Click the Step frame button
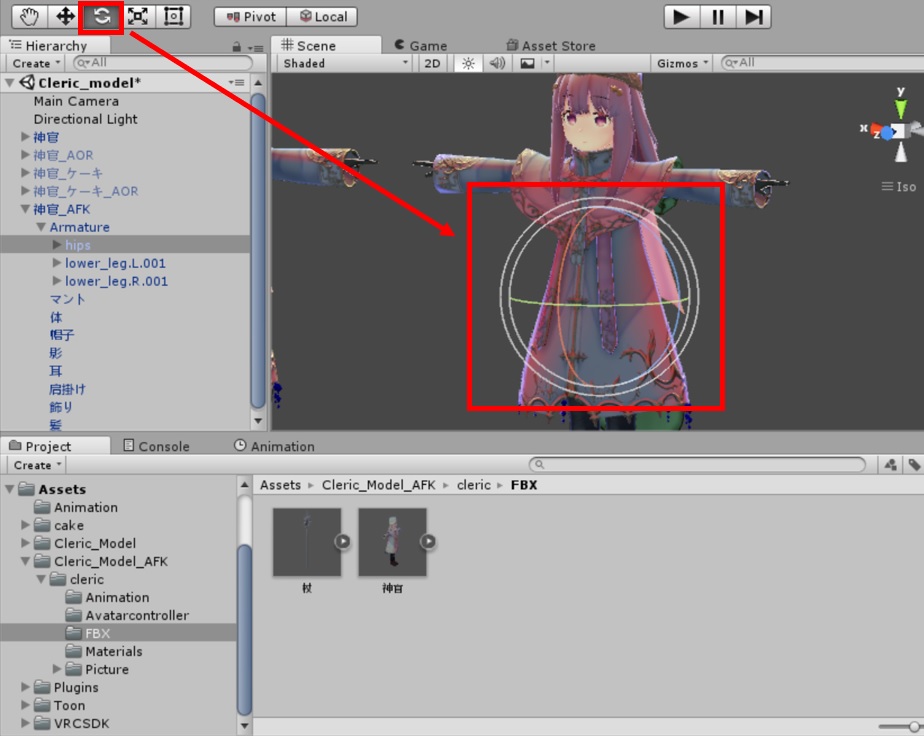This screenshot has height=736, width=924. 754,16
